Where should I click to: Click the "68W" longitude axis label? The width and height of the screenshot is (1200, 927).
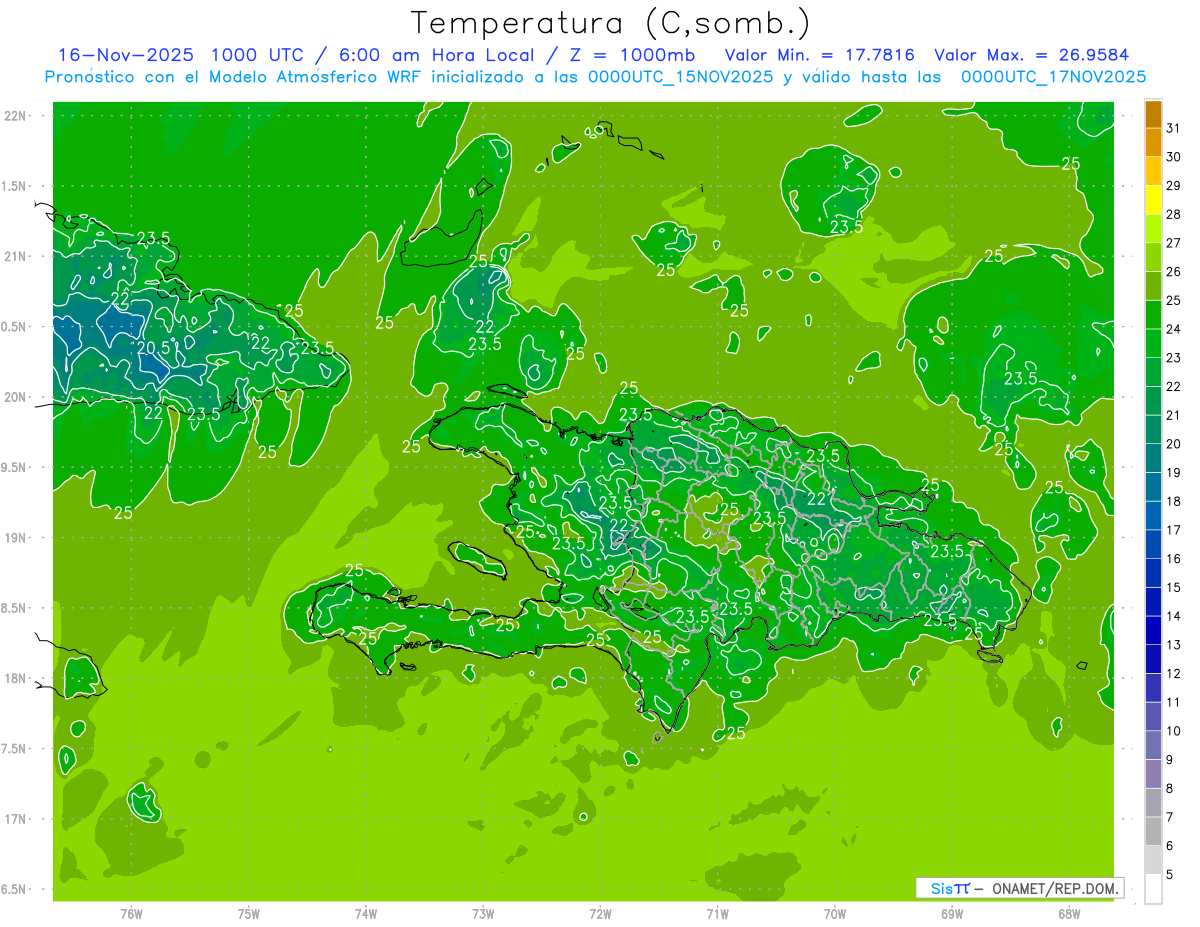[x=1069, y=913]
